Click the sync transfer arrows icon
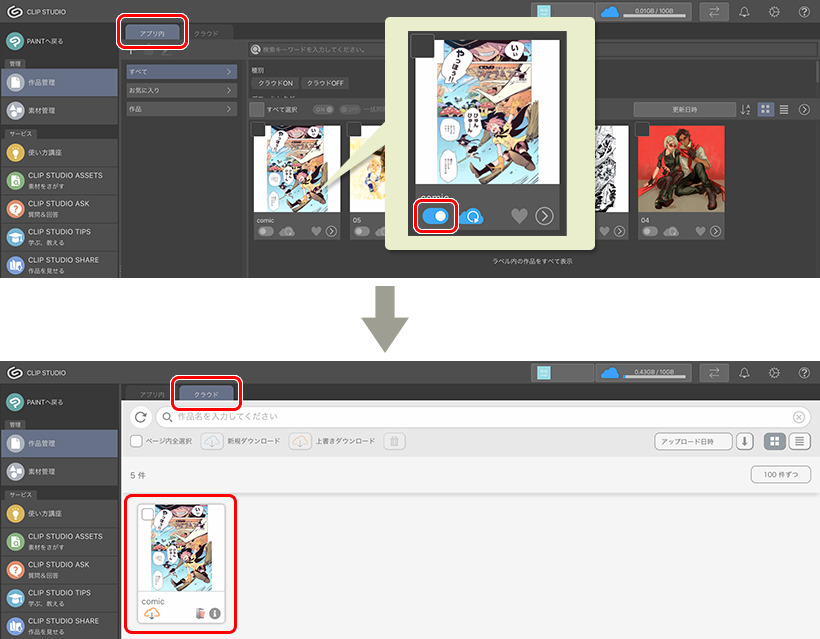The image size is (820, 639). click(x=716, y=12)
